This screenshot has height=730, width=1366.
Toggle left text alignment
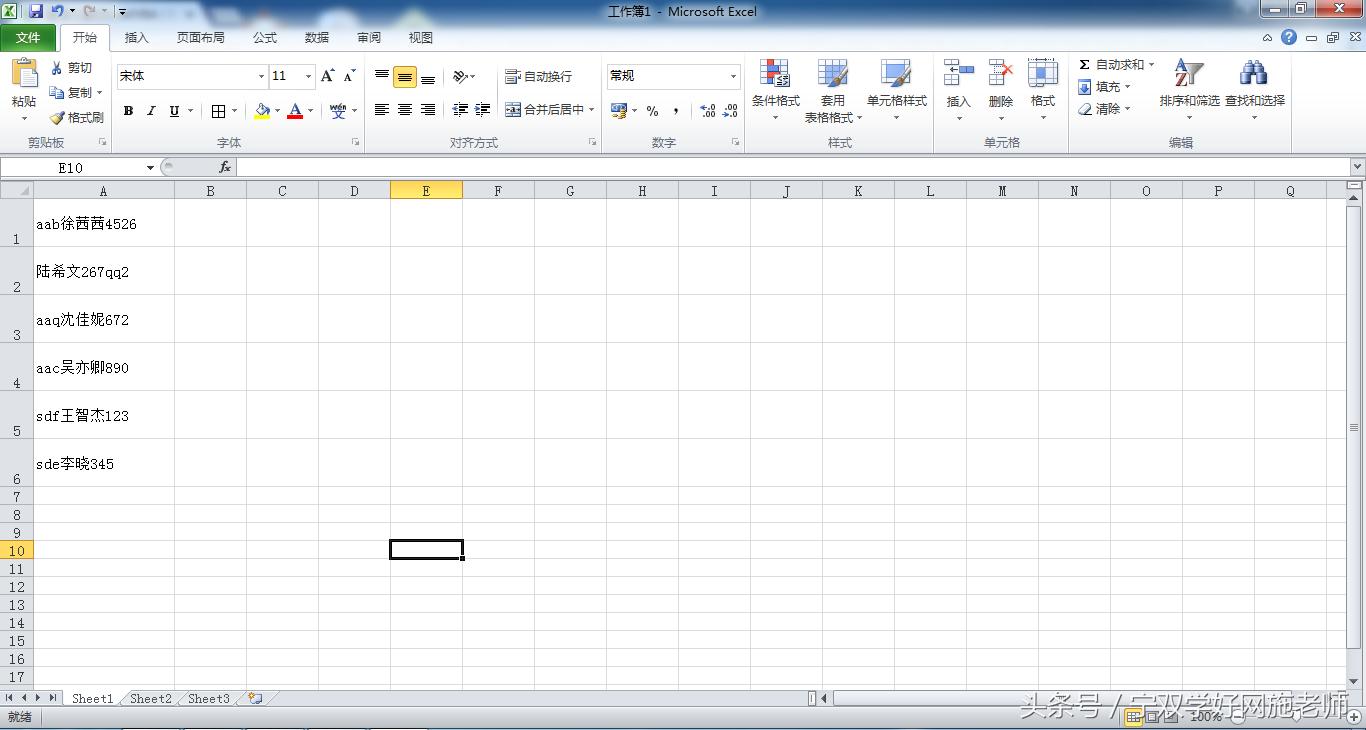pos(382,110)
